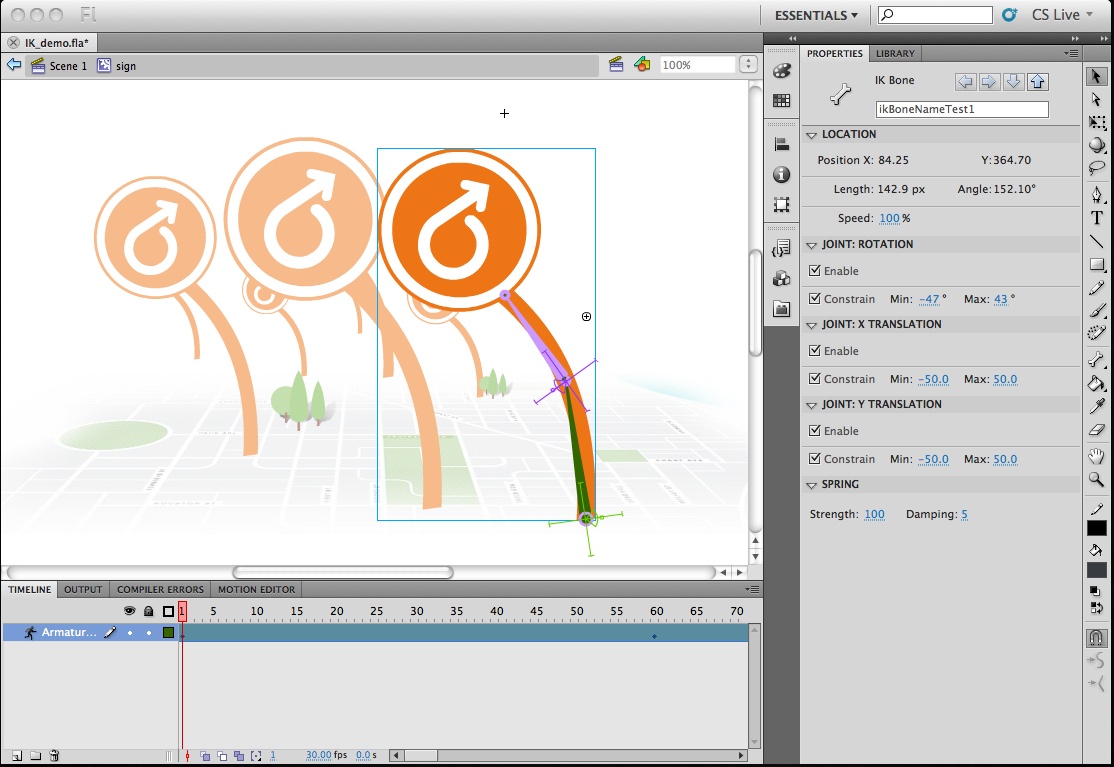Open the Info panel icon
Image resolution: width=1114 pixels, height=767 pixels.
782,175
